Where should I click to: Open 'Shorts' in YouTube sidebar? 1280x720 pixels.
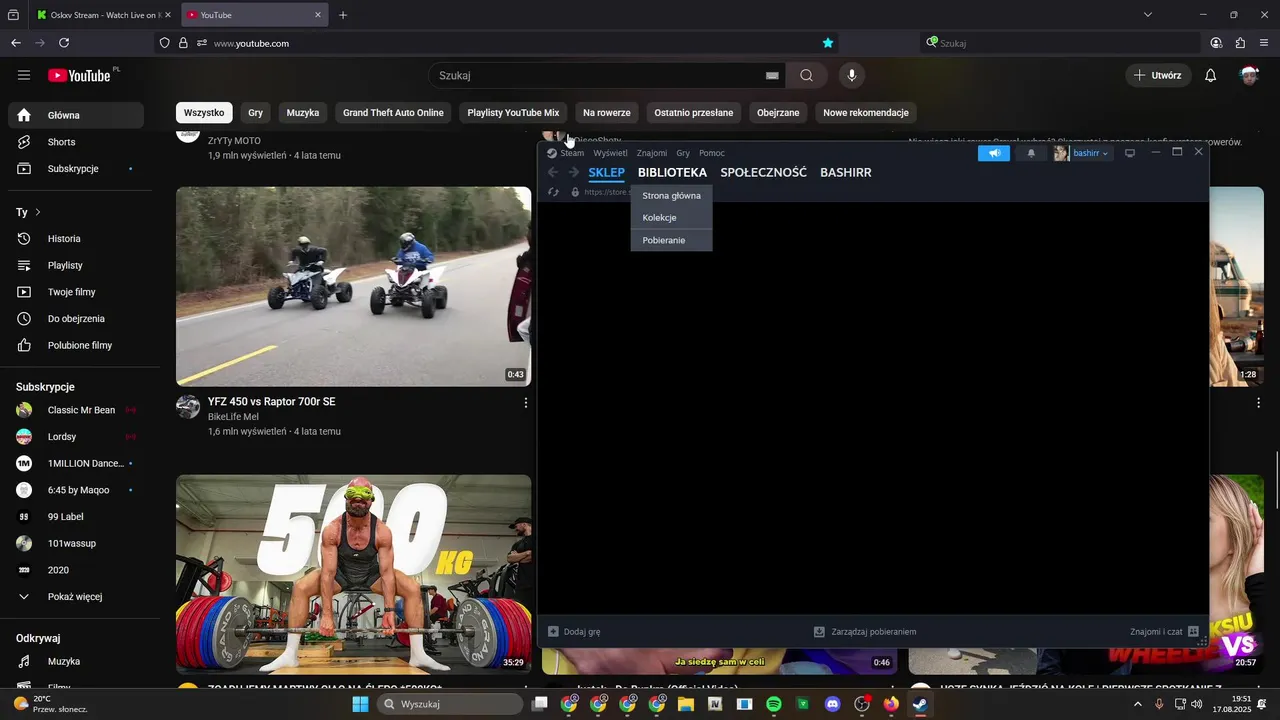(76, 142)
